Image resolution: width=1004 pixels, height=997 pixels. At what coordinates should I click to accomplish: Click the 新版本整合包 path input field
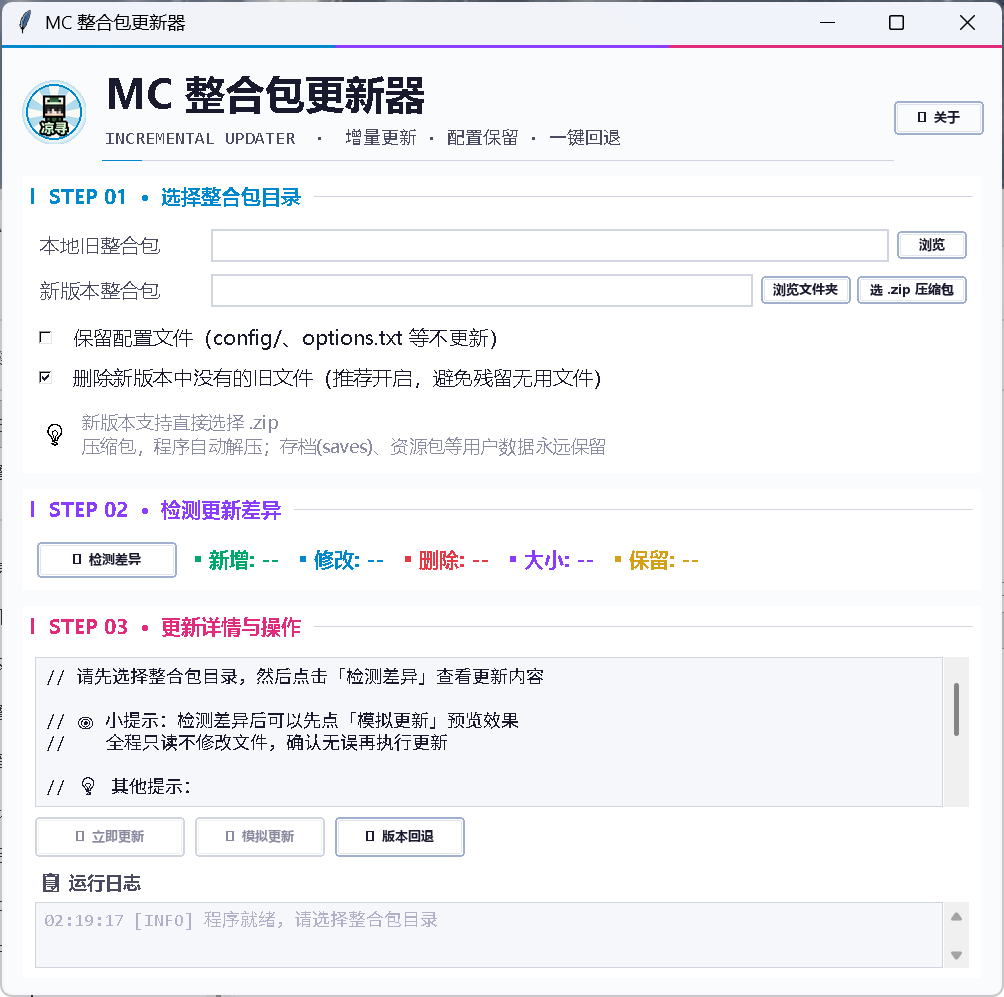(482, 291)
